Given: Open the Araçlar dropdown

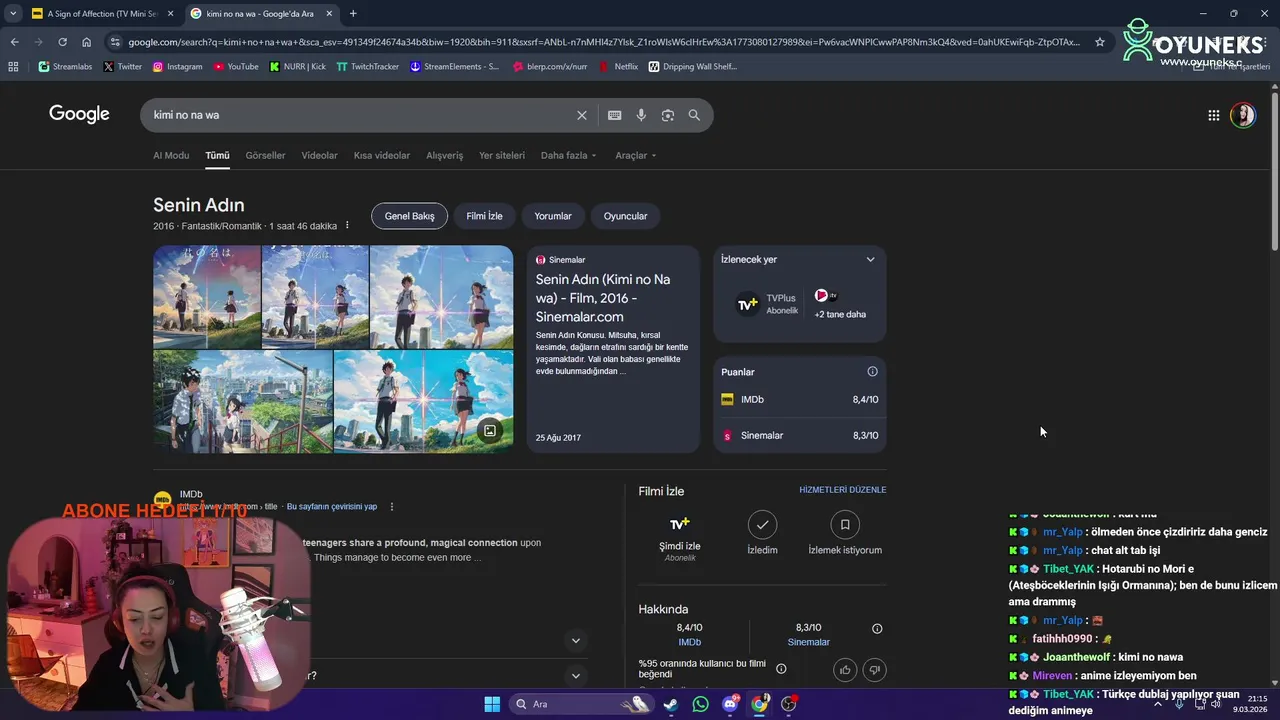Looking at the screenshot, I should [635, 155].
